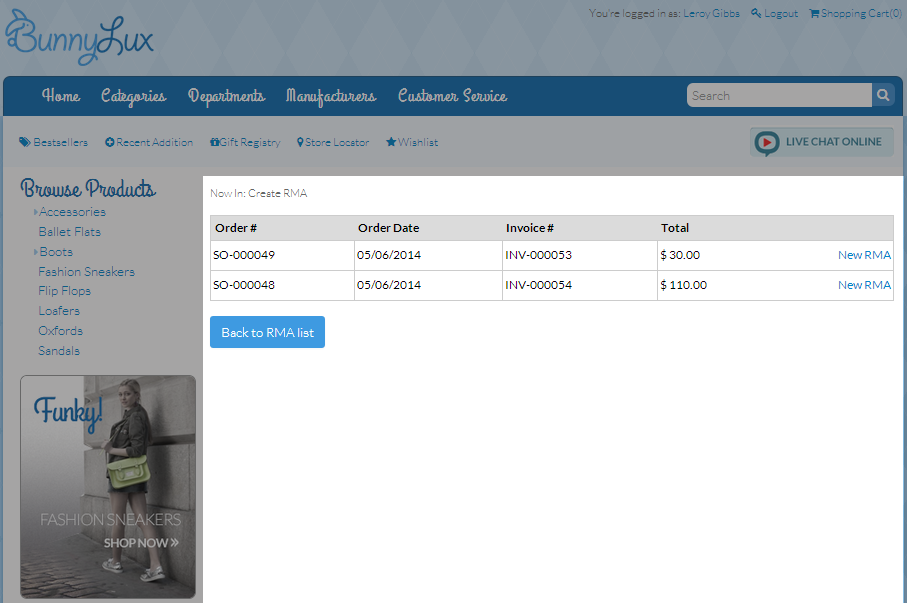Click the Logout key icon
907x603 pixels.
click(x=756, y=14)
